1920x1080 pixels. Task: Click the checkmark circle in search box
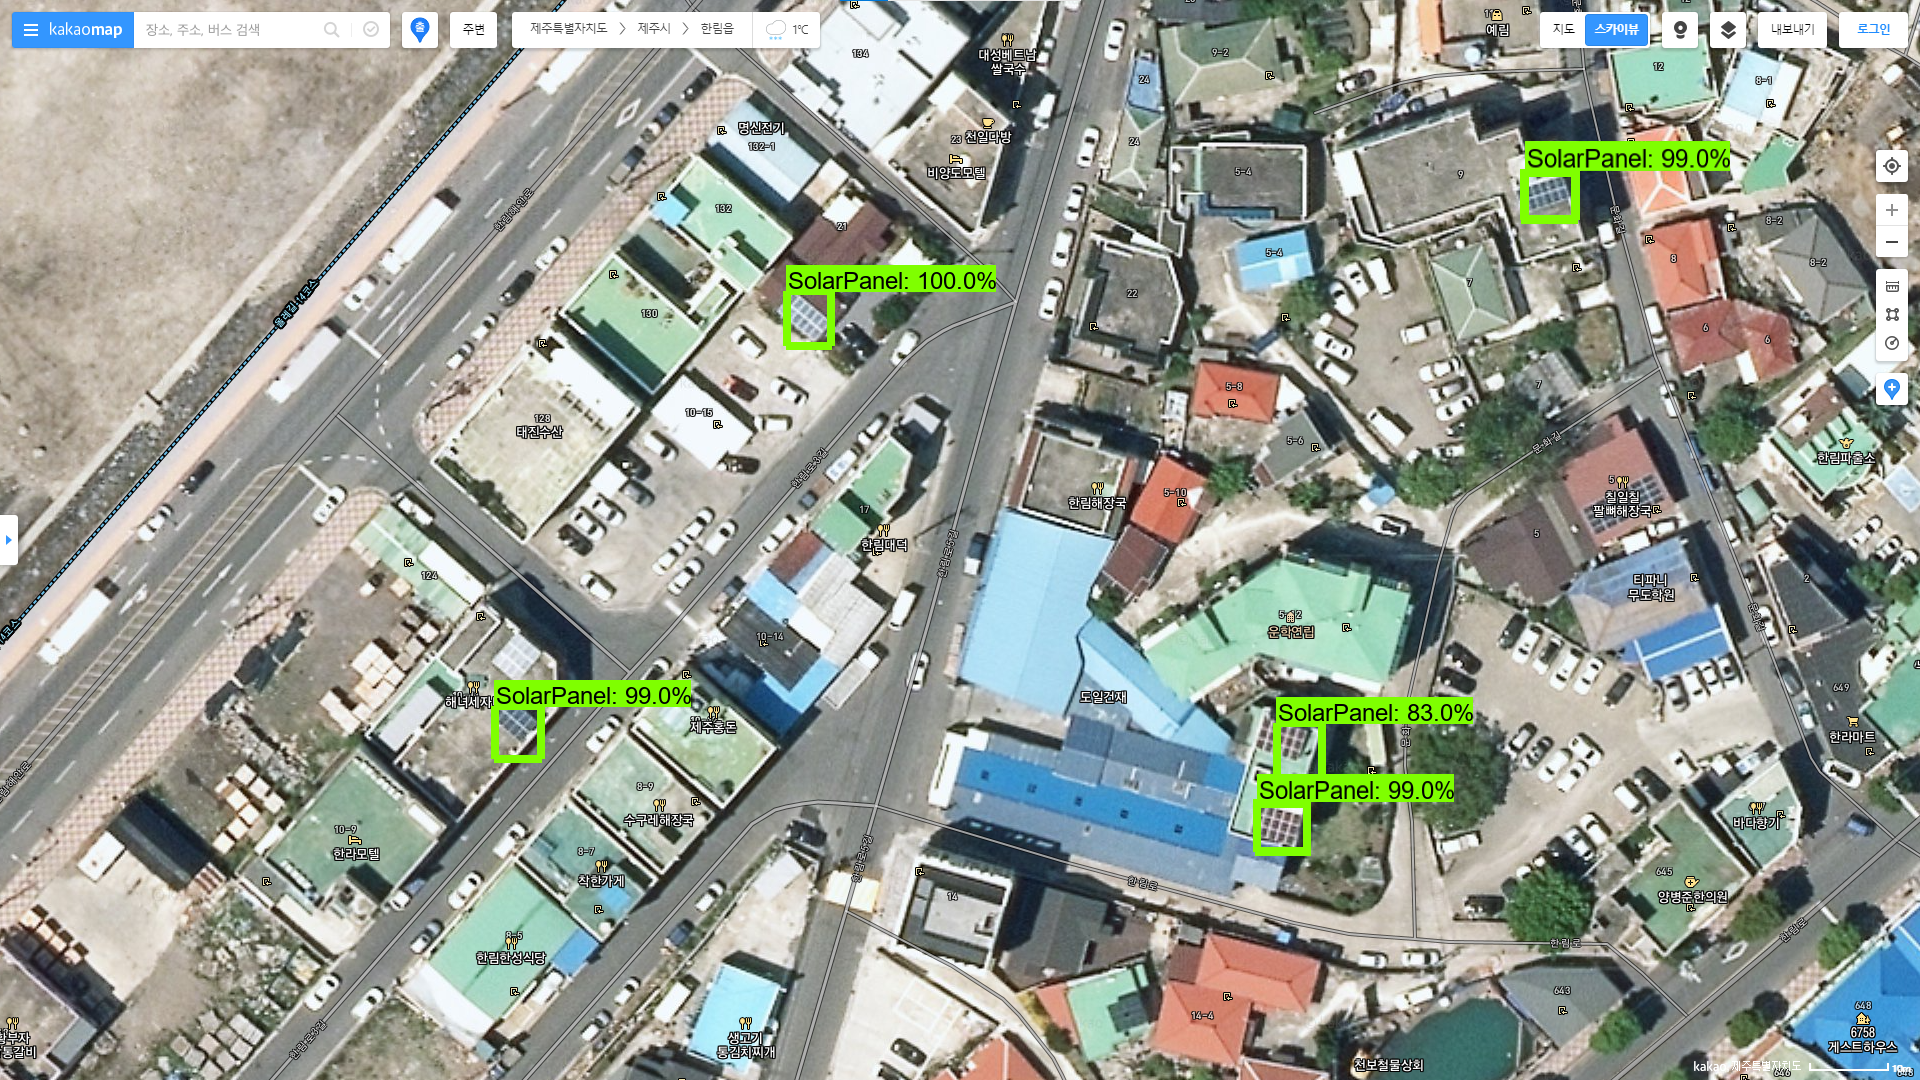[371, 30]
